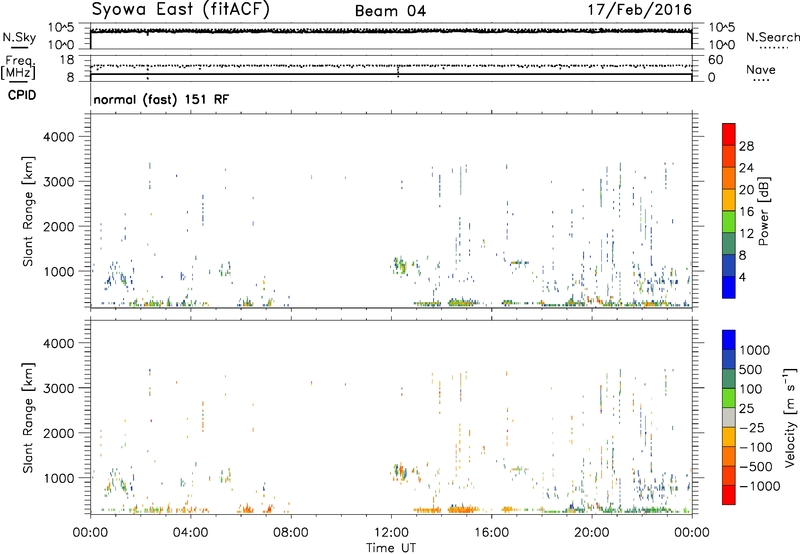Click the '4000' tick on power panel
This screenshot has width=800, height=554.
click(58, 137)
